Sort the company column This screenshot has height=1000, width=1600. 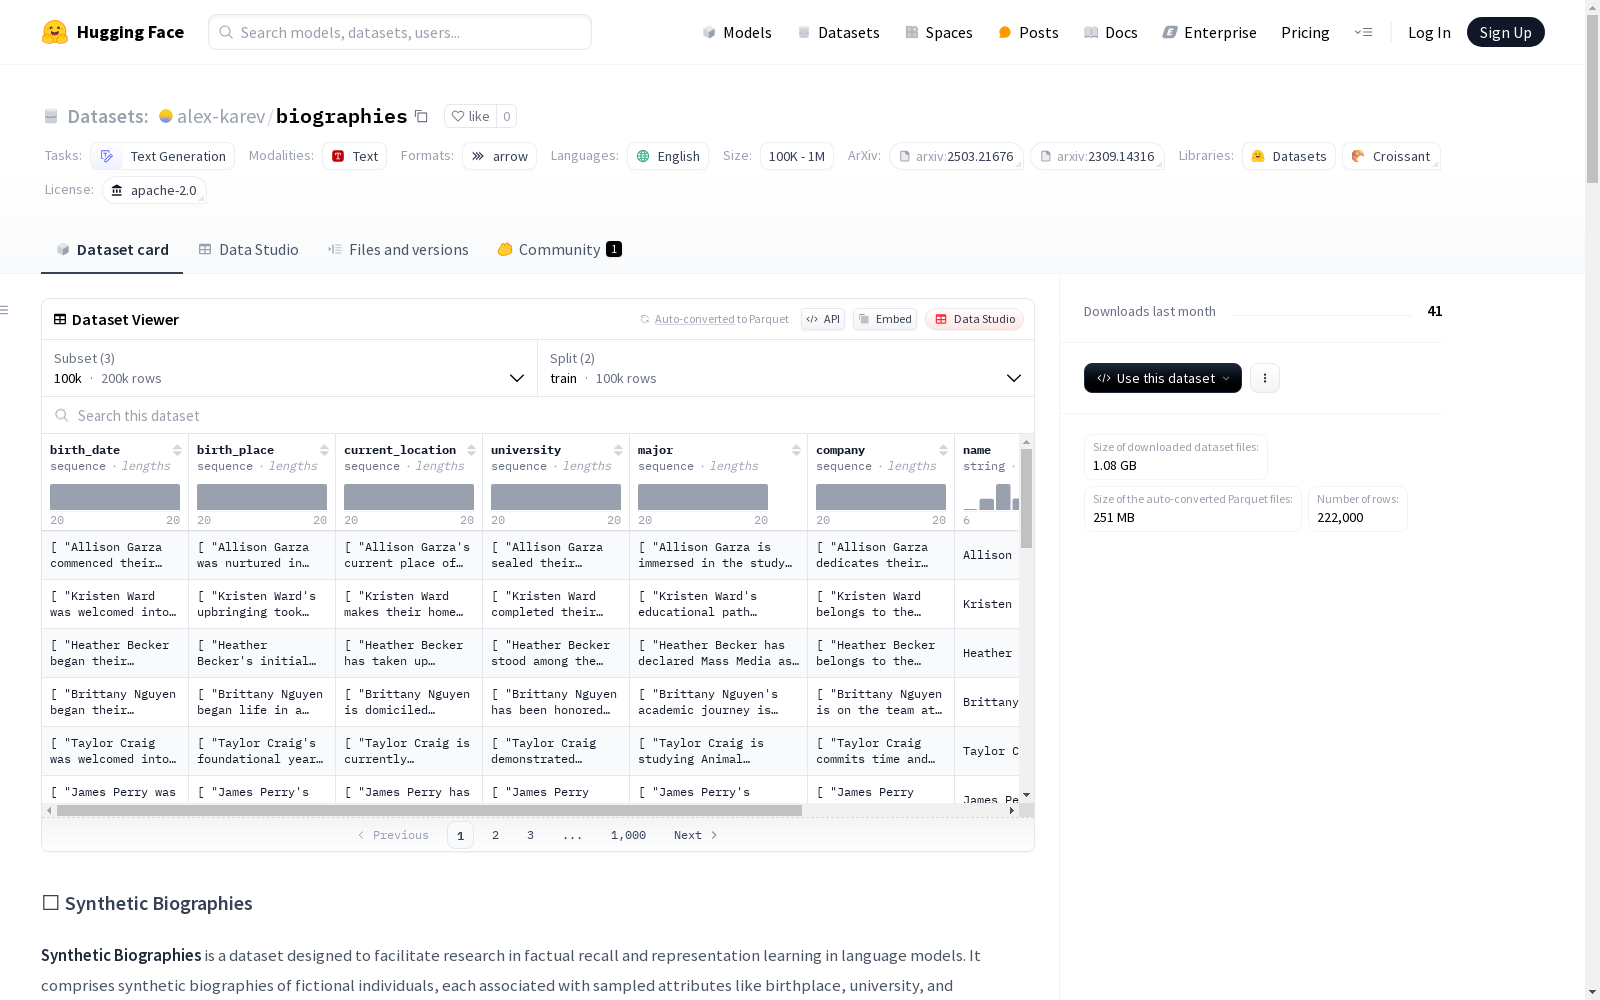[x=943, y=450]
